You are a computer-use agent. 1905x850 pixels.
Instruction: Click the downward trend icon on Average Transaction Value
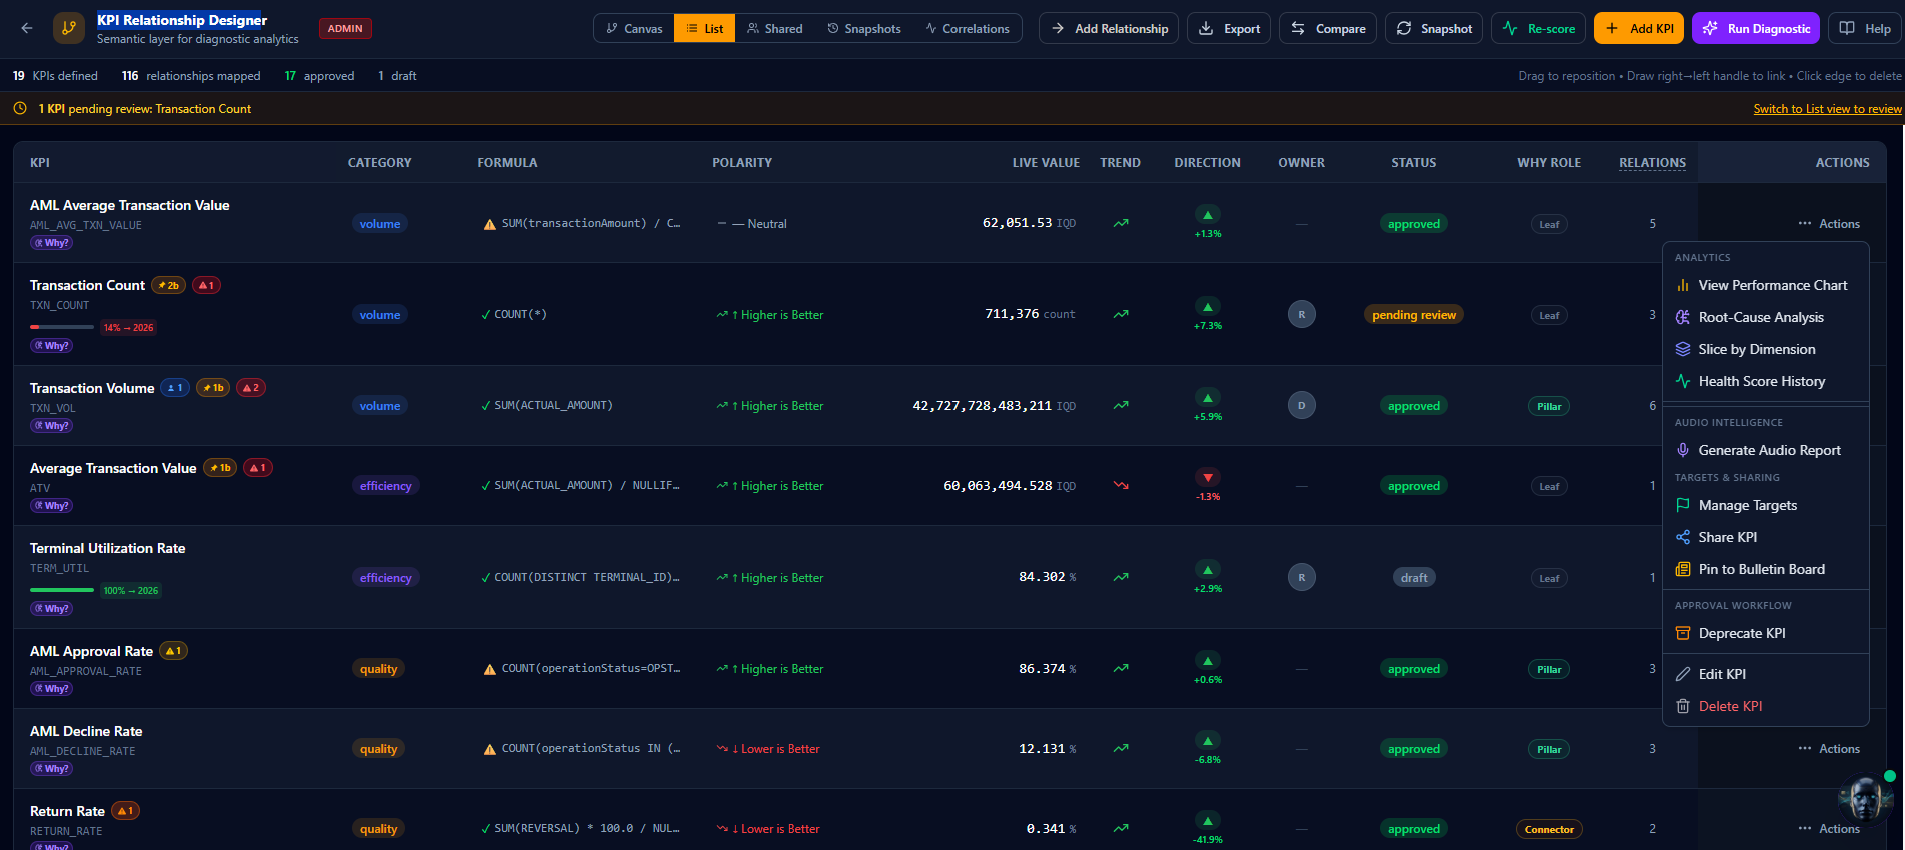point(1121,486)
